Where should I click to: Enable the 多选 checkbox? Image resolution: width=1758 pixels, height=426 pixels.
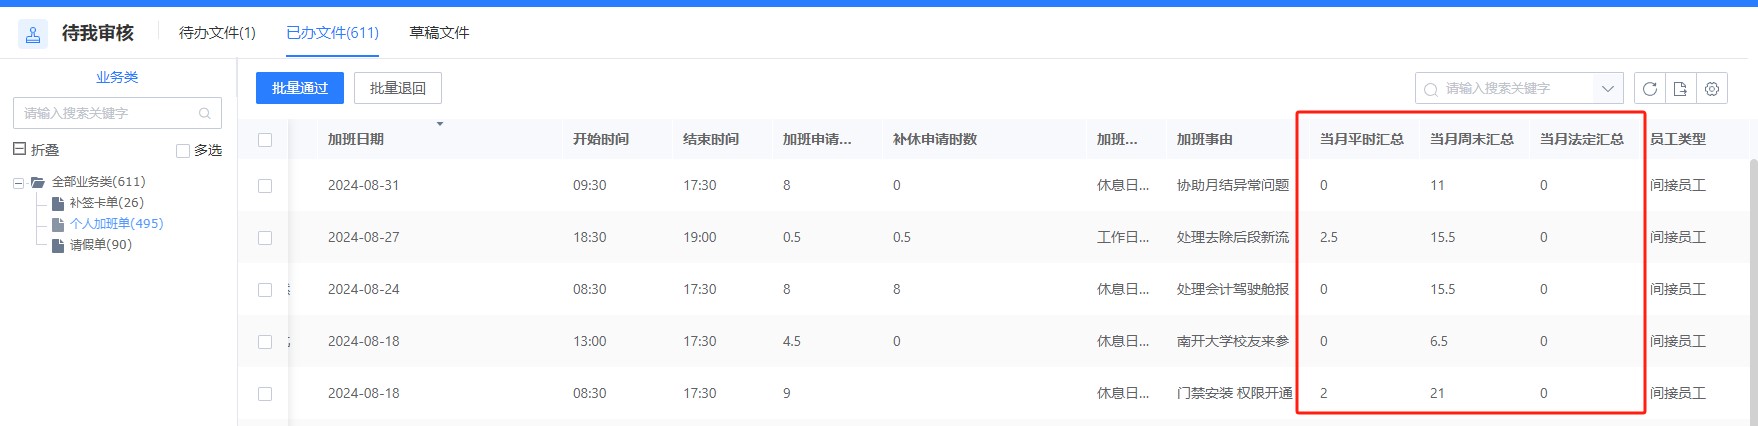click(x=183, y=151)
